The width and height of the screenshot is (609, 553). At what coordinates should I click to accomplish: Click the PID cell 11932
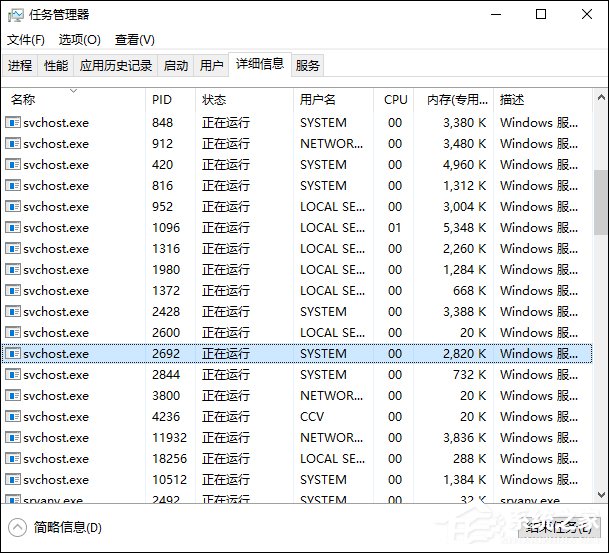[x=169, y=437]
